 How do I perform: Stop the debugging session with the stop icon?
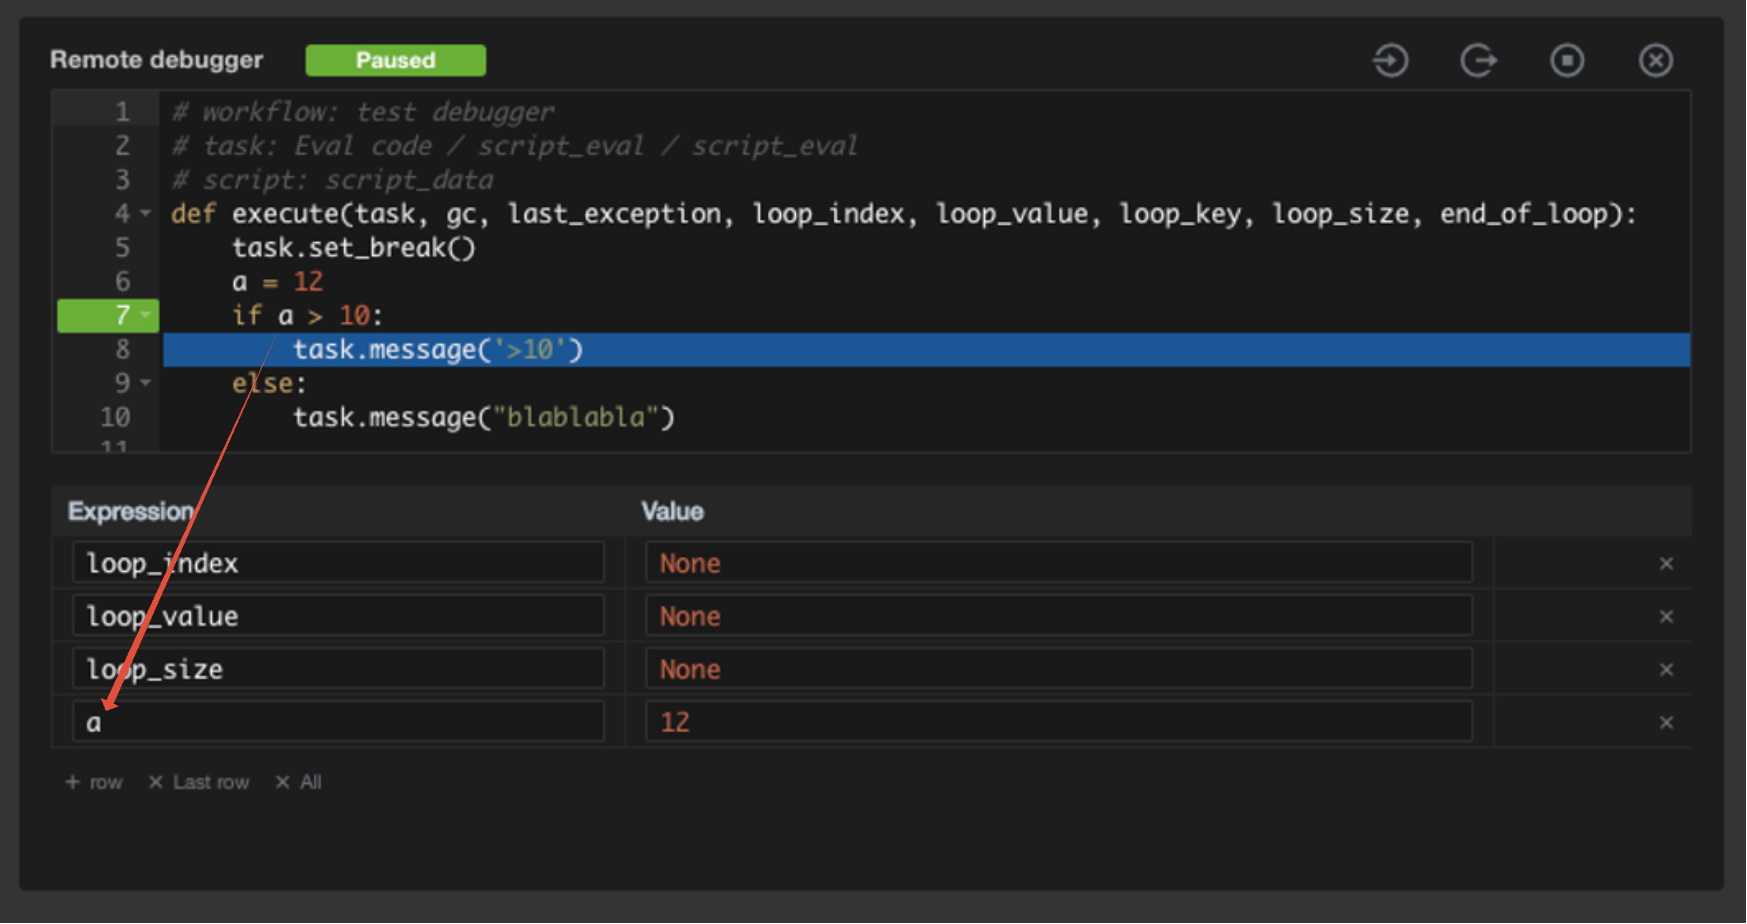click(x=1567, y=60)
